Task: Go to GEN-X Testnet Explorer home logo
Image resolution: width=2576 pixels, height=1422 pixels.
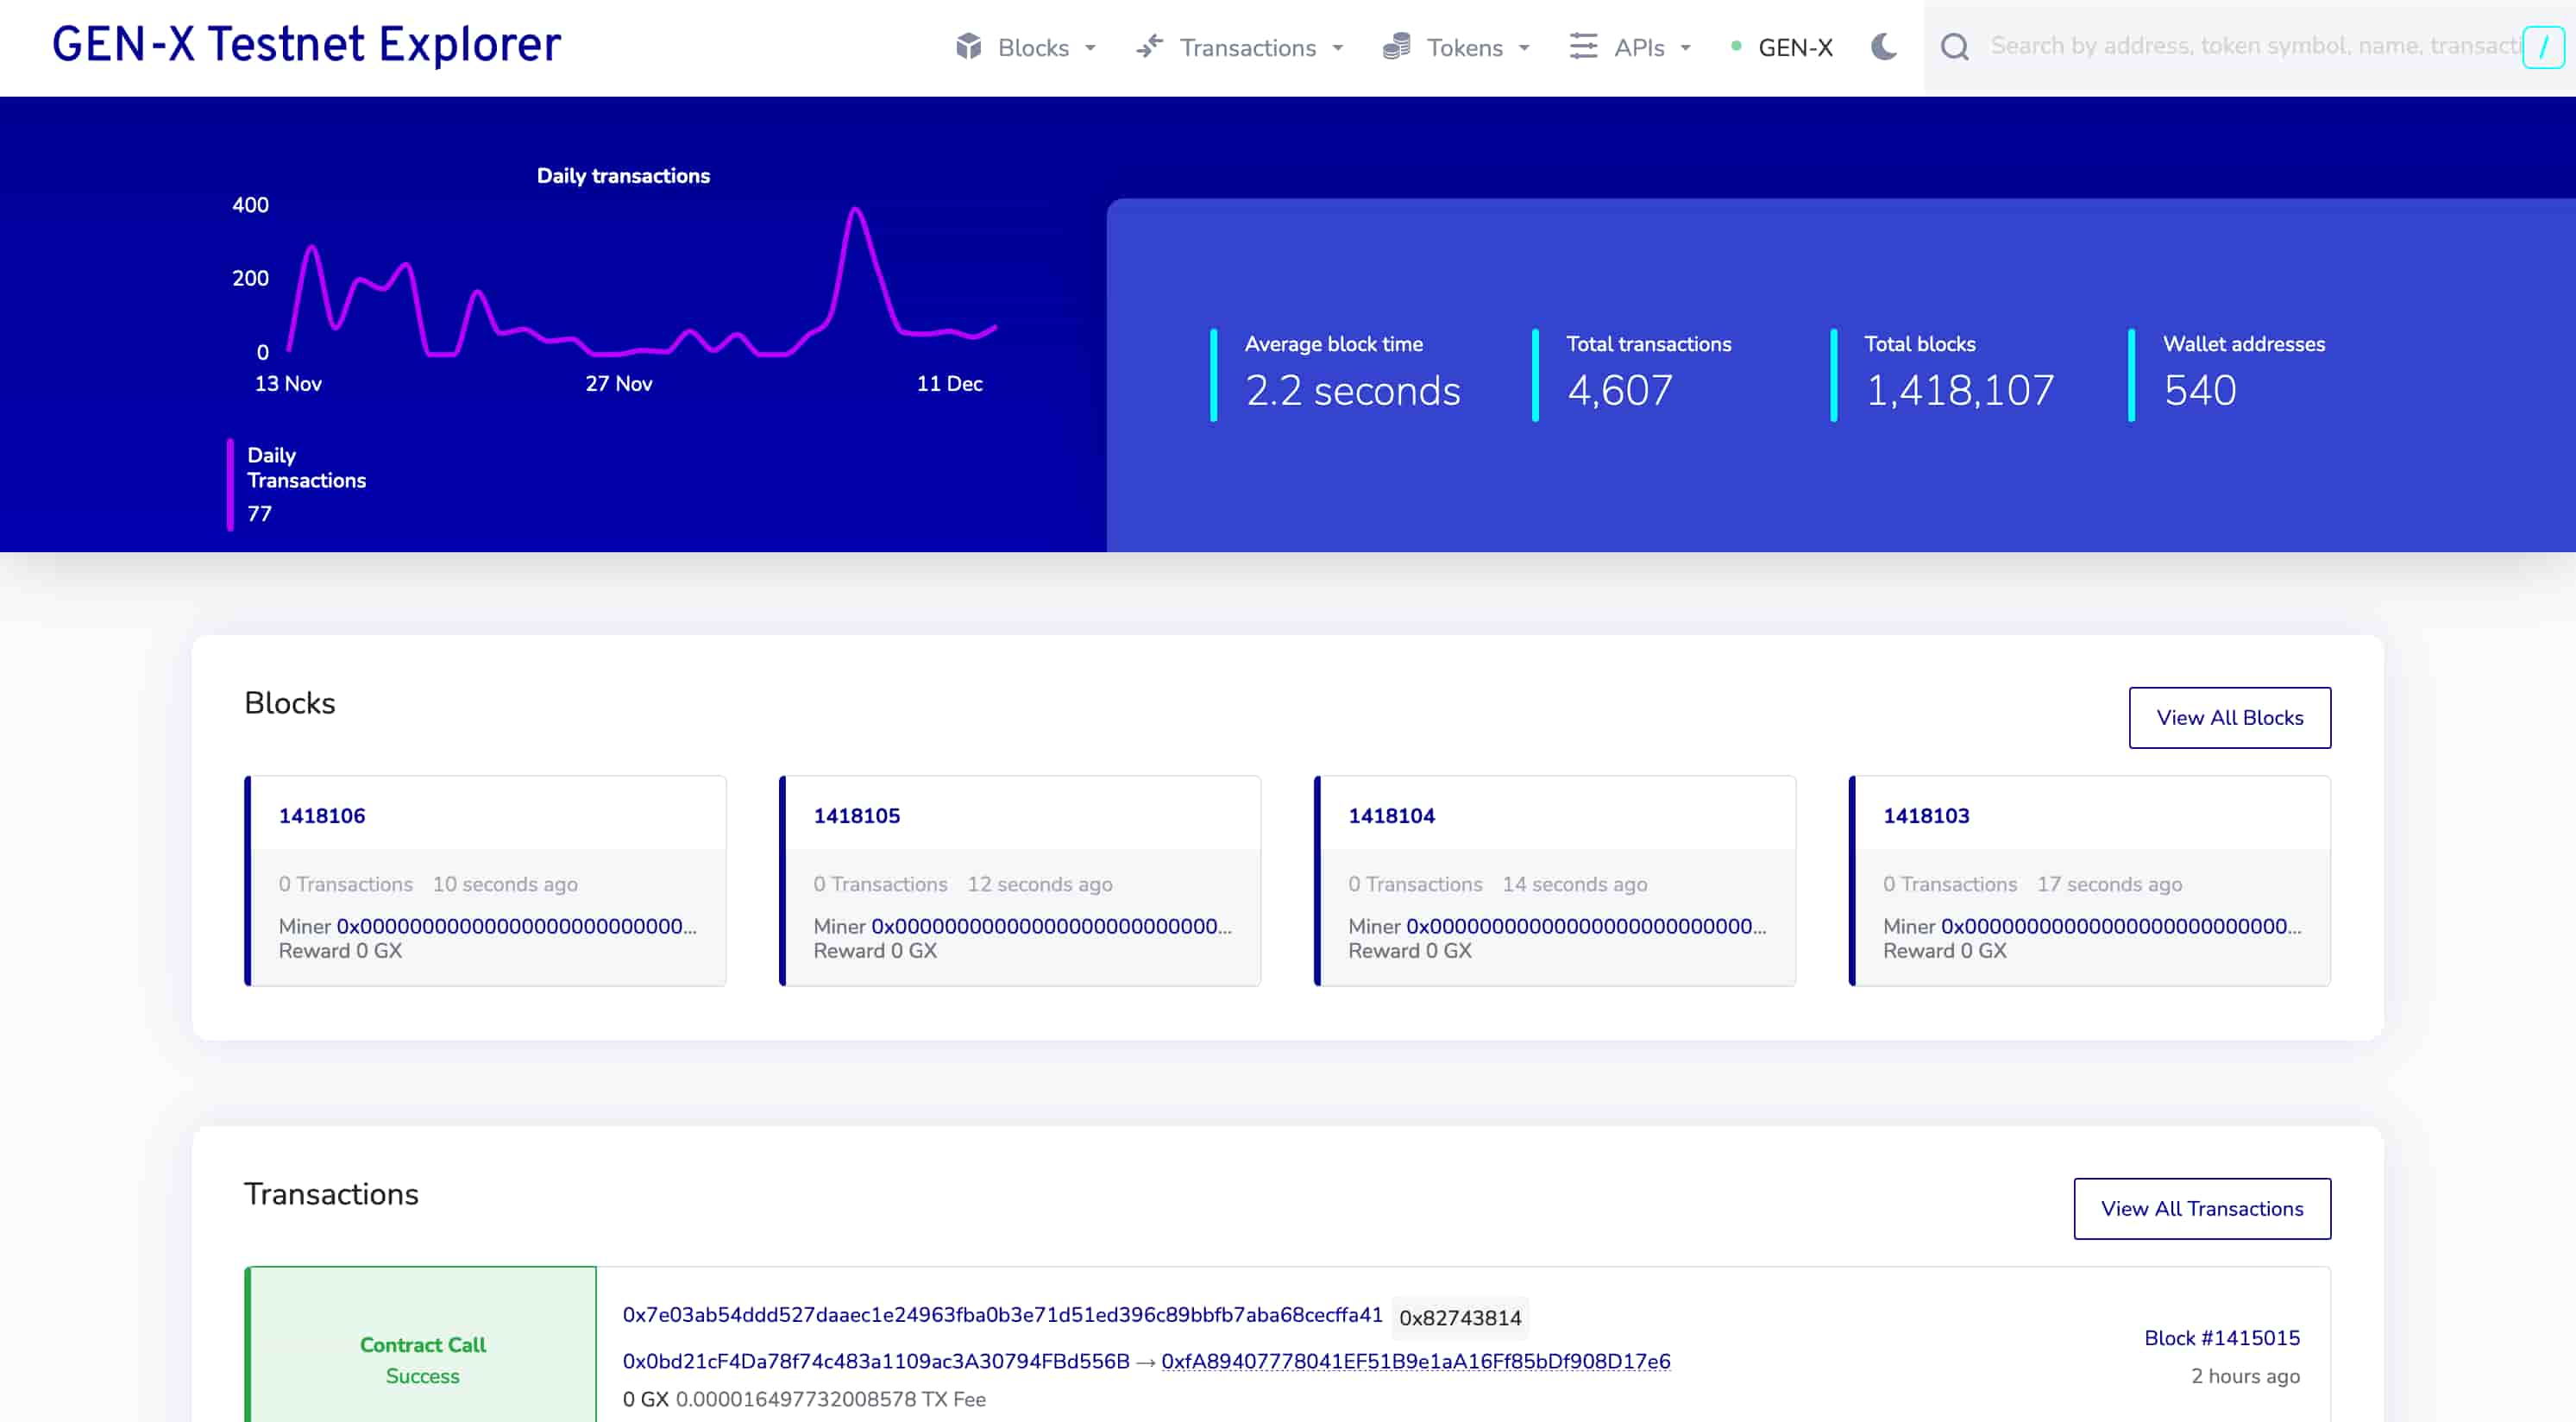Action: [306, 45]
